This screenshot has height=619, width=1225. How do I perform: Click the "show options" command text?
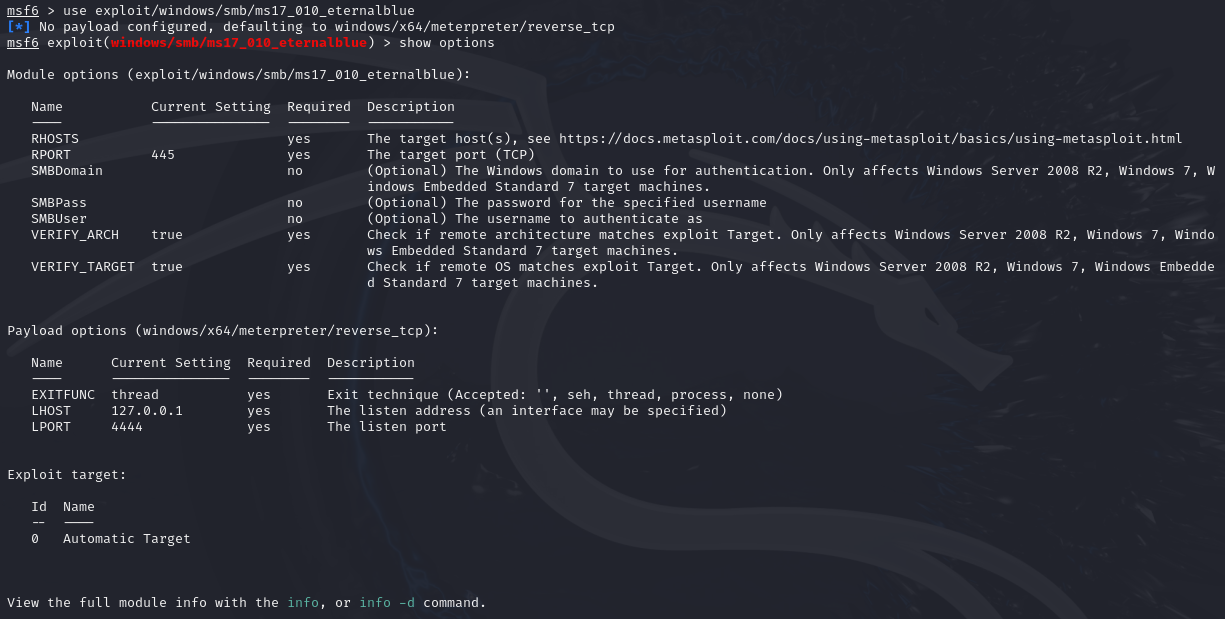447,43
